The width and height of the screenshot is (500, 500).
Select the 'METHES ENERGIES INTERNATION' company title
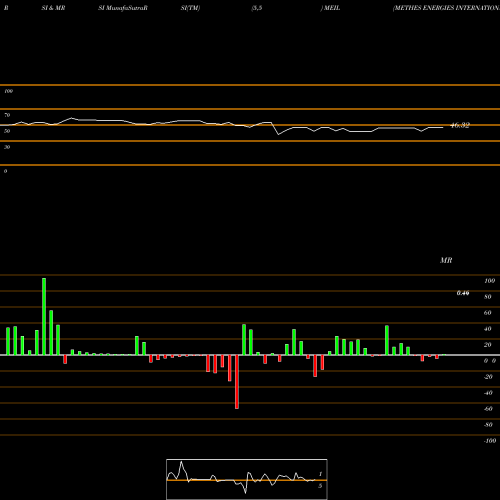tap(447, 8)
